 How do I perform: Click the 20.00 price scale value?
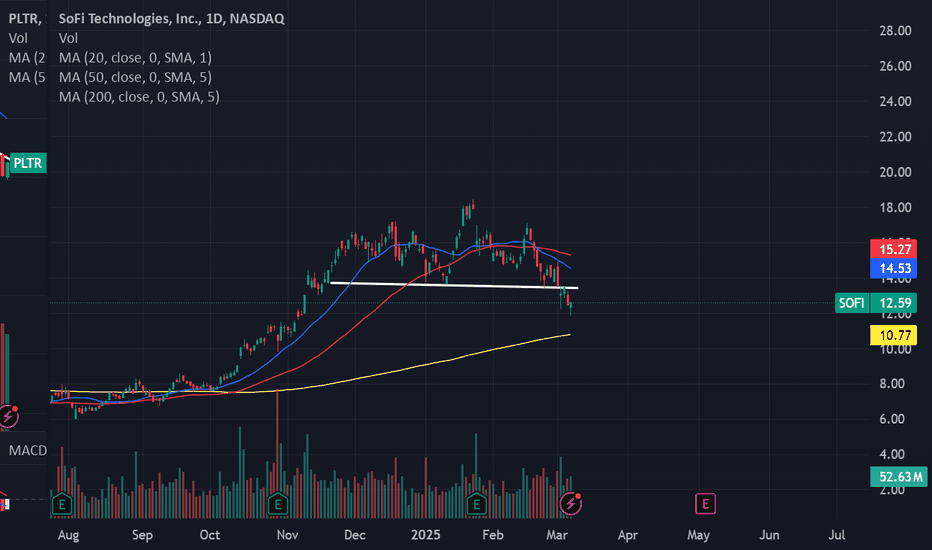(895, 172)
